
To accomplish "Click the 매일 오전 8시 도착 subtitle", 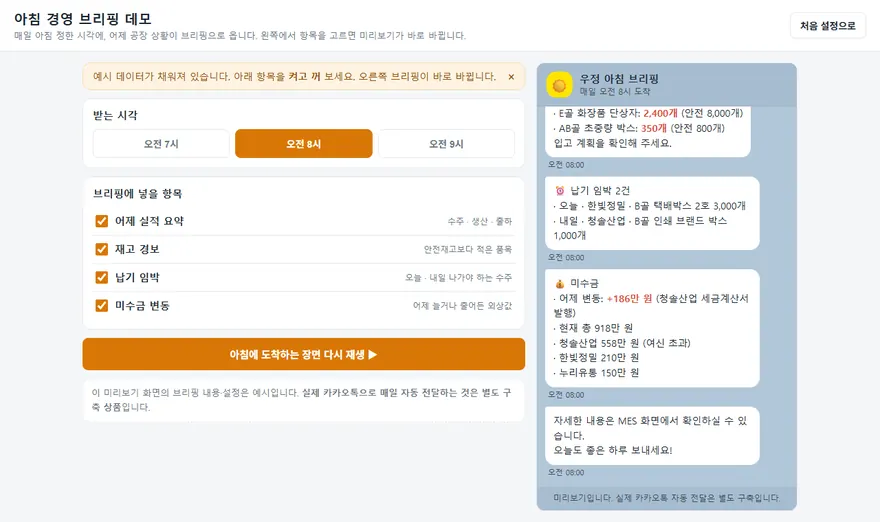I will 615,91.
